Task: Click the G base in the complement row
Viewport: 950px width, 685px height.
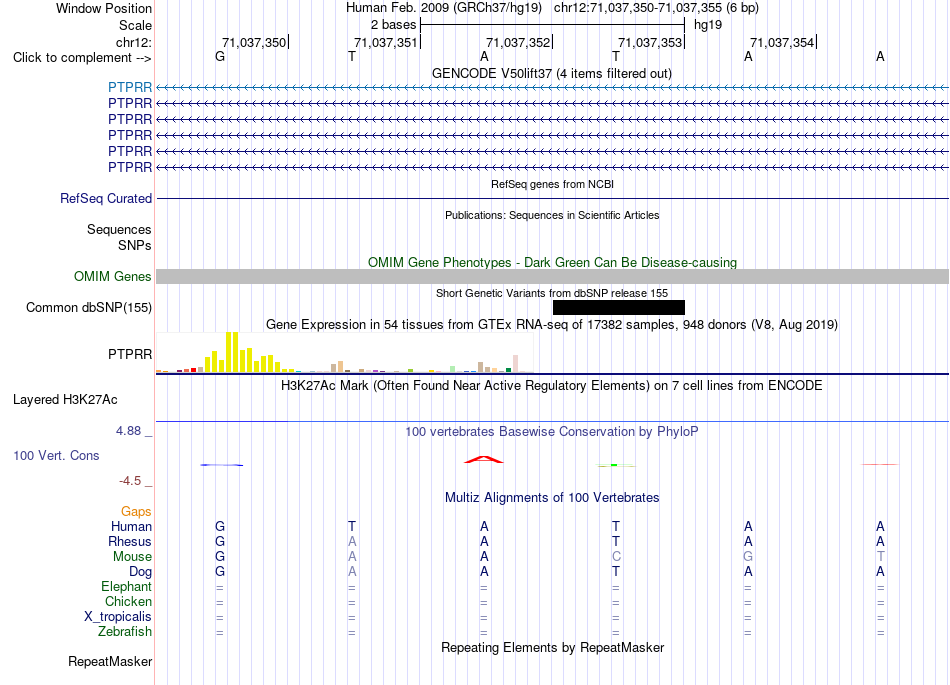Action: coord(220,56)
